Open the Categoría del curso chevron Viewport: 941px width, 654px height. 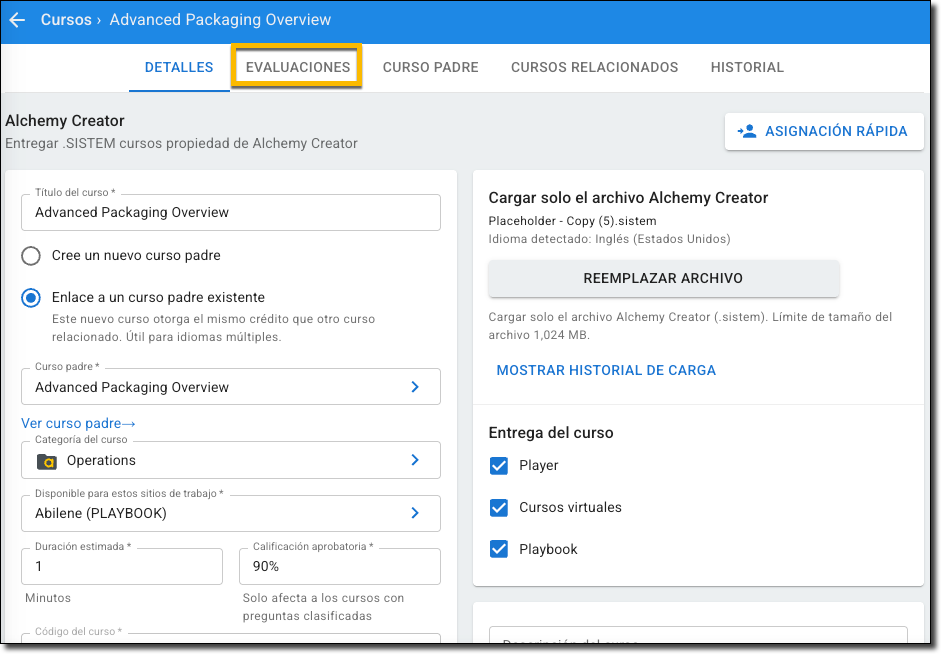coord(415,460)
